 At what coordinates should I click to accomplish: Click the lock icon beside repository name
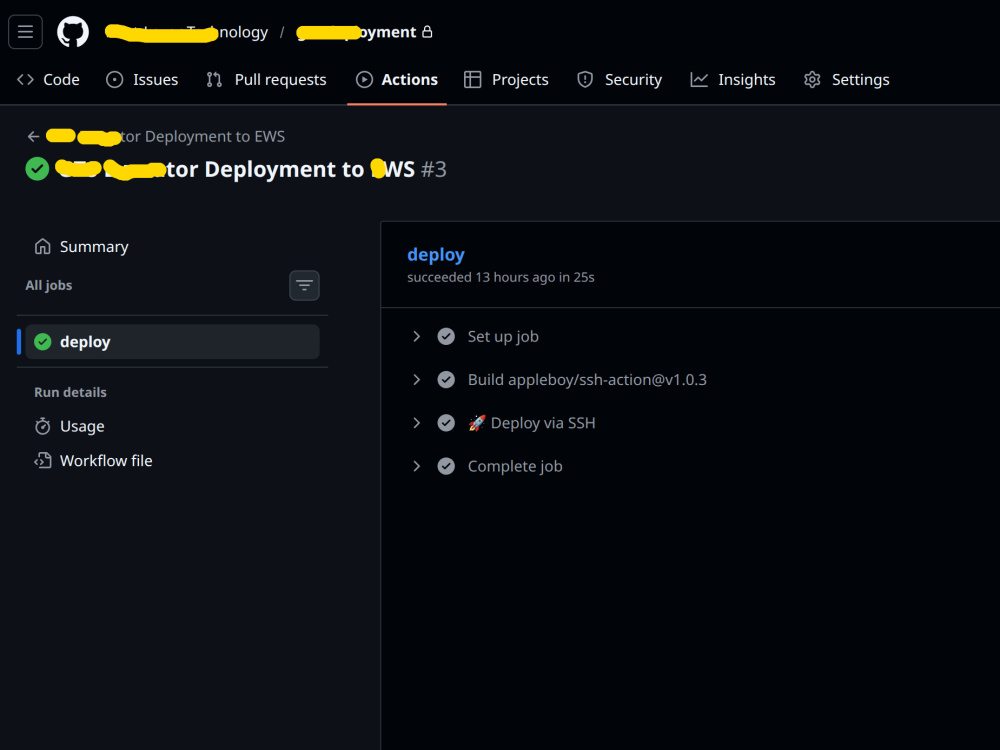click(x=427, y=31)
